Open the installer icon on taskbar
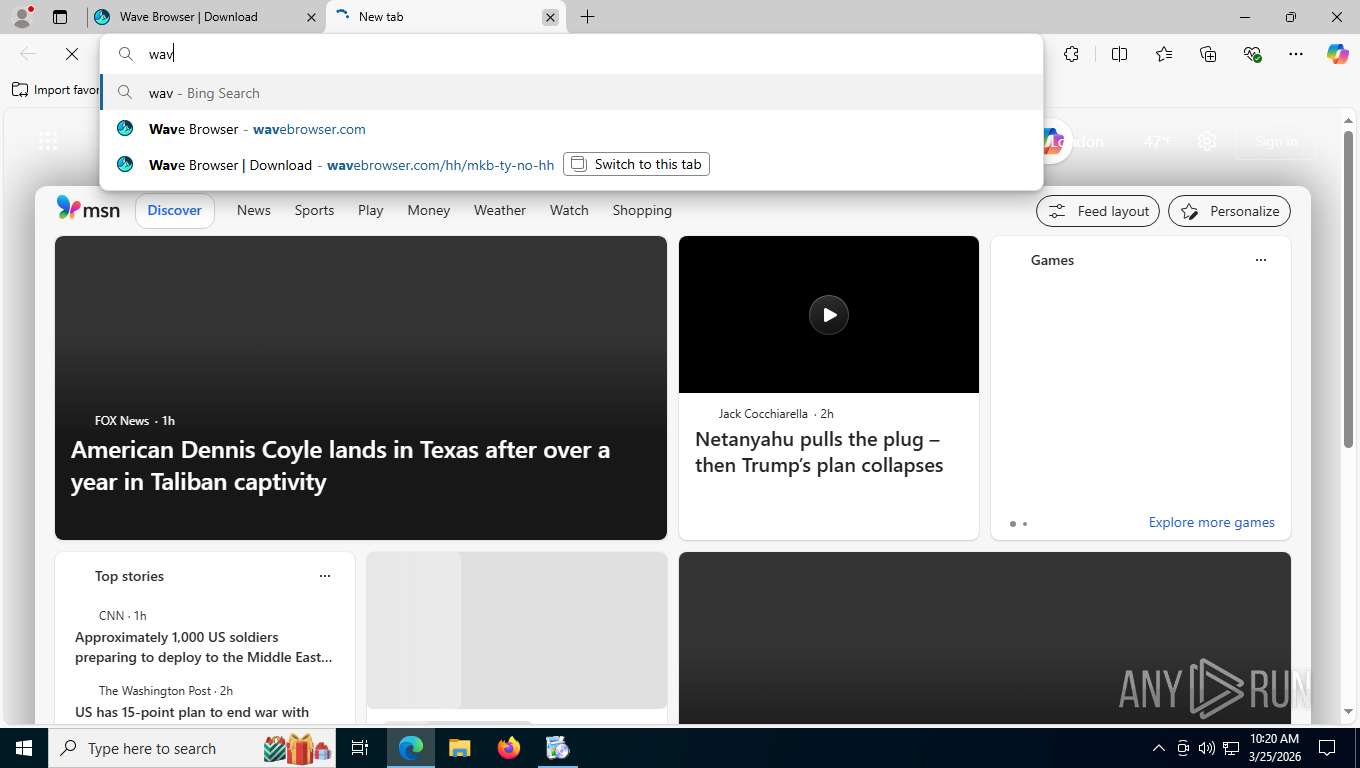The width and height of the screenshot is (1360, 768). coord(557,748)
